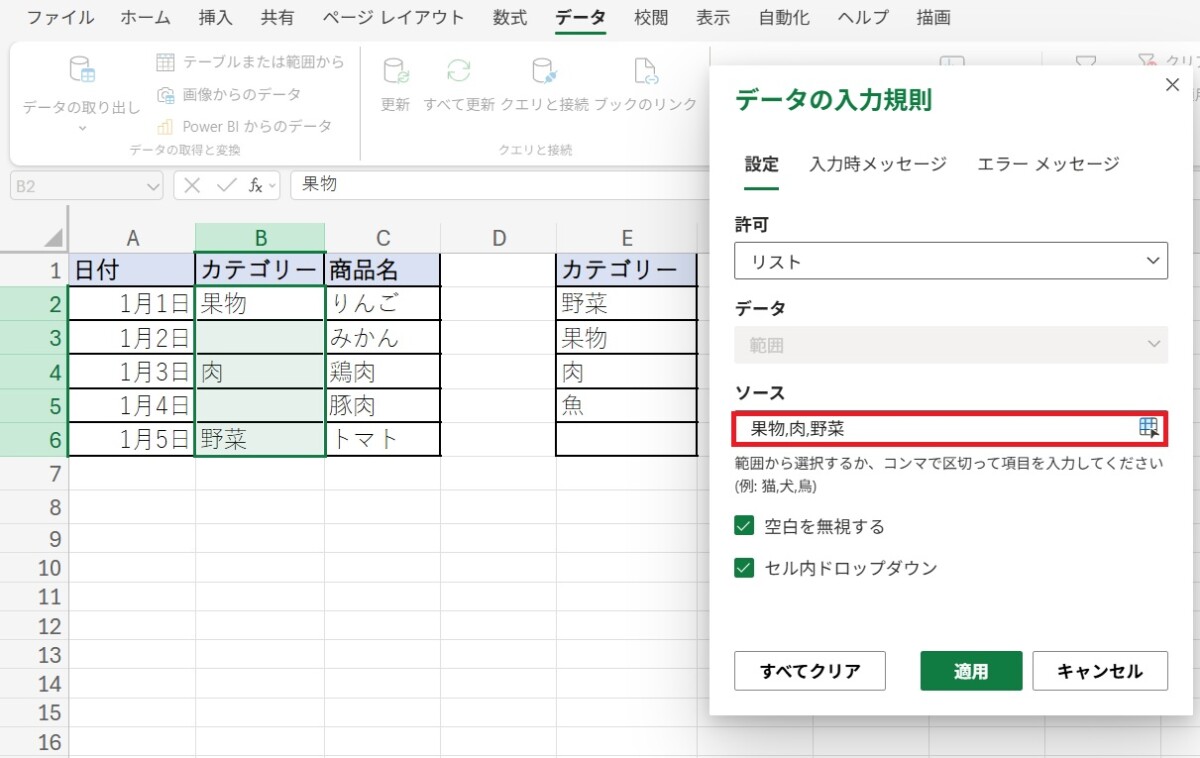Open the 数式 ribbon tab
This screenshot has height=758, width=1200.
tap(510, 18)
